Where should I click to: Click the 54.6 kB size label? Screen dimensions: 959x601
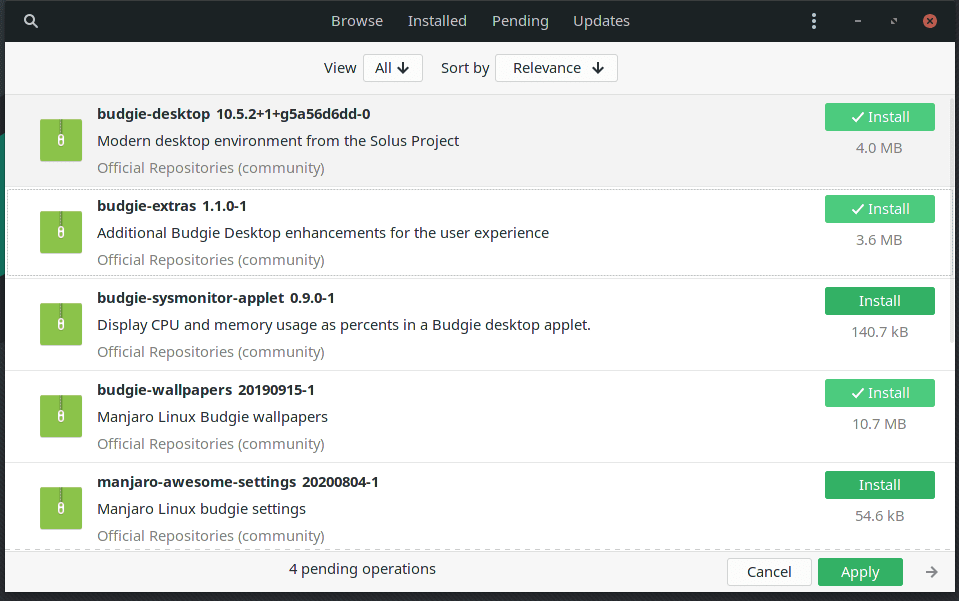879,516
